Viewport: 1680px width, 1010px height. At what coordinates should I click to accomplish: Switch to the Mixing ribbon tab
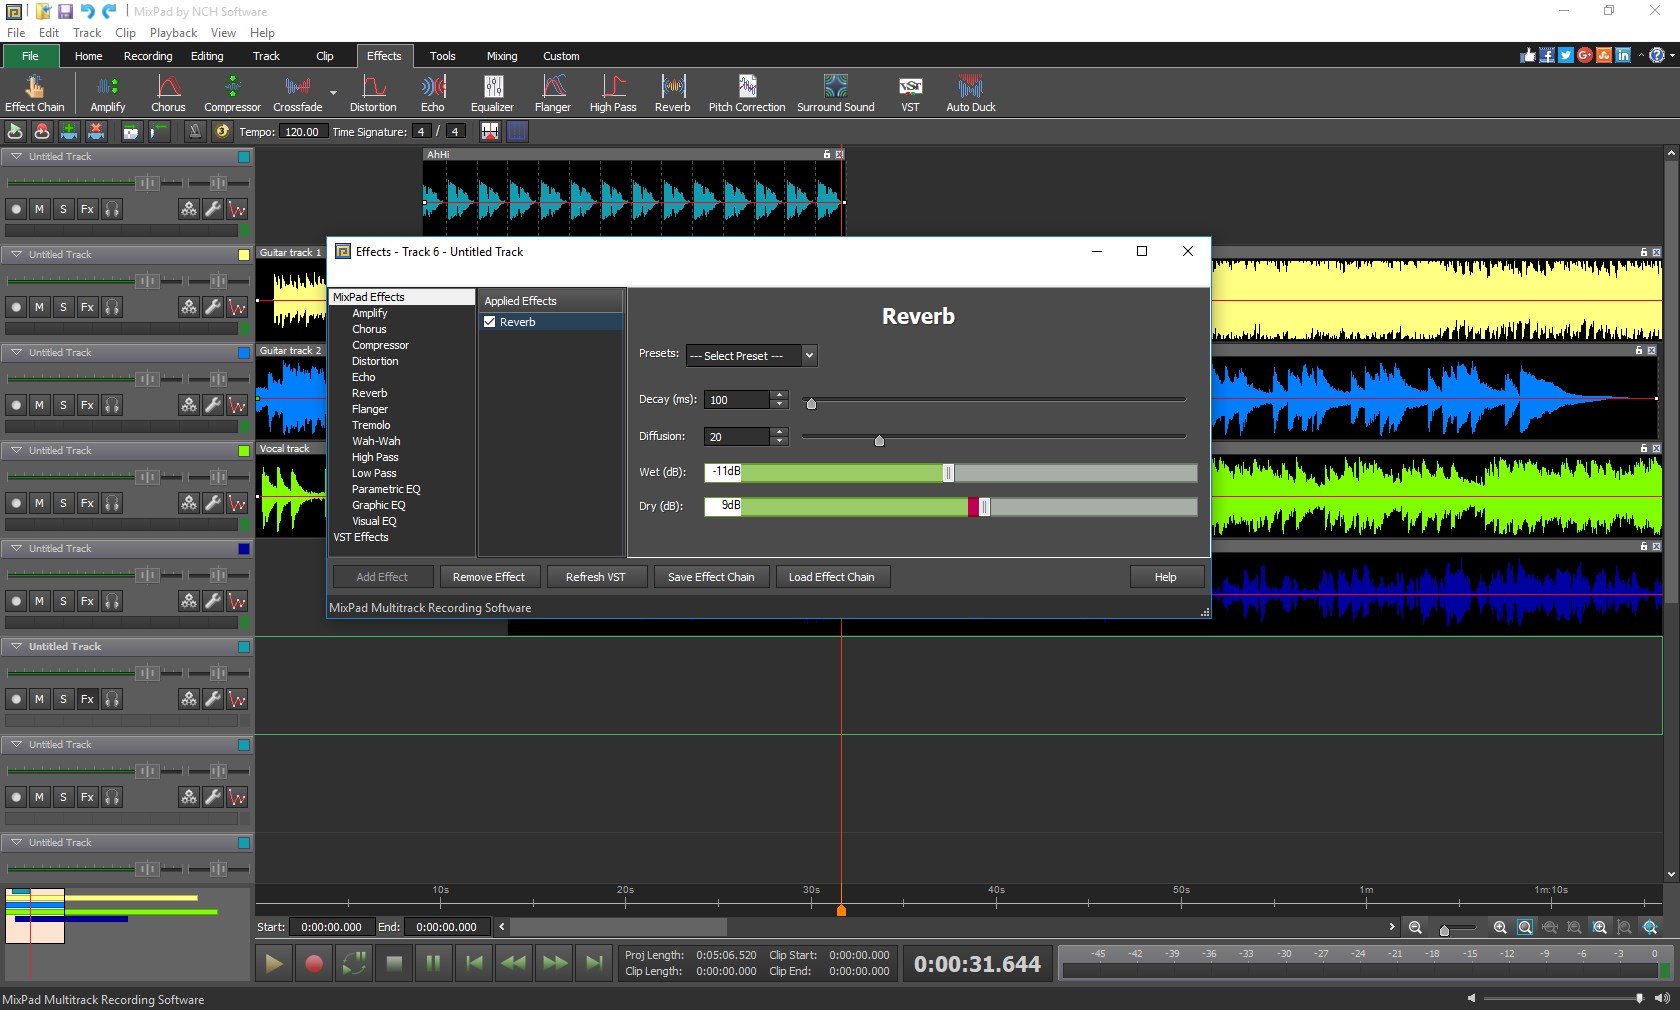click(501, 56)
